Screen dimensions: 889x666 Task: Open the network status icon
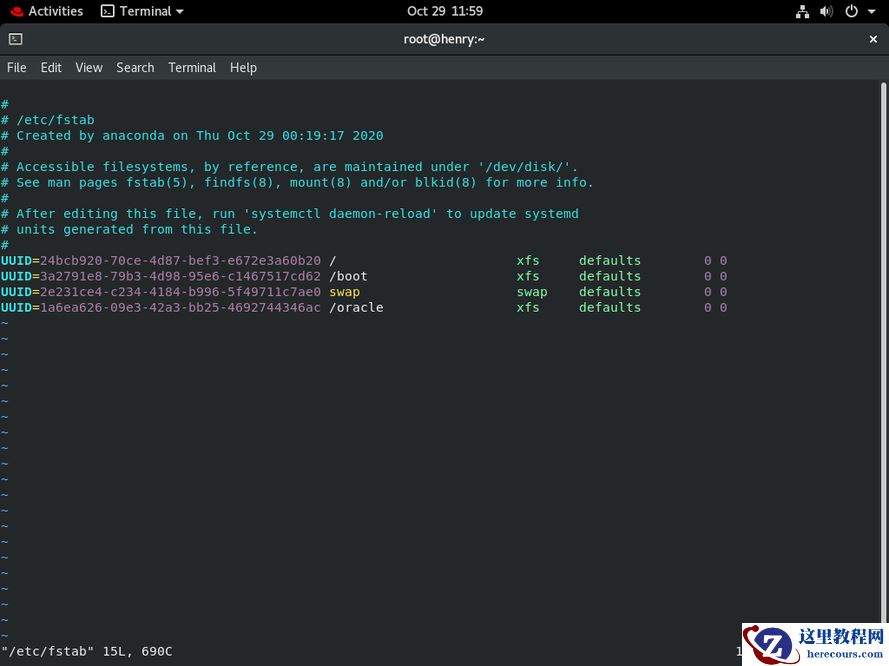pyautogui.click(x=802, y=11)
